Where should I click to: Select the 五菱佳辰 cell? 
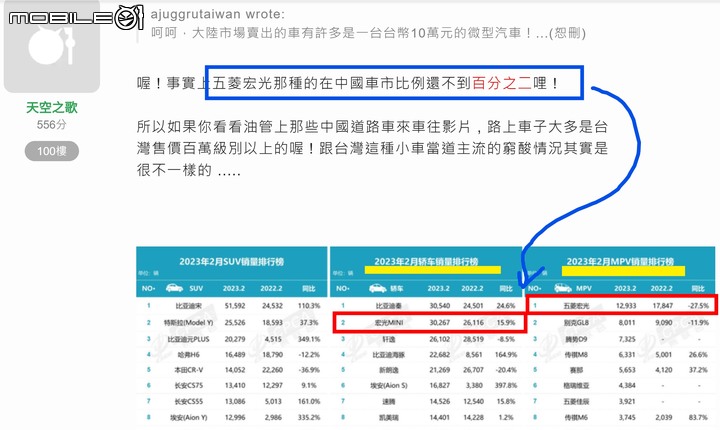click(x=576, y=402)
